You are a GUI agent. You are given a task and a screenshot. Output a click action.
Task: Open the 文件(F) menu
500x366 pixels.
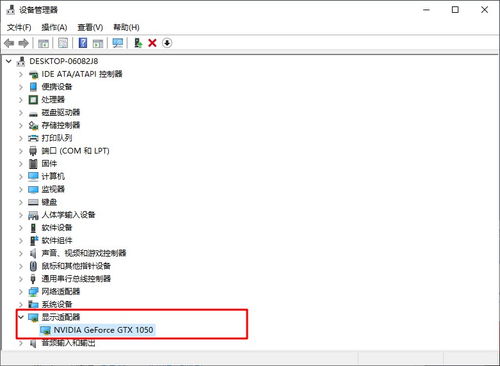pos(19,27)
